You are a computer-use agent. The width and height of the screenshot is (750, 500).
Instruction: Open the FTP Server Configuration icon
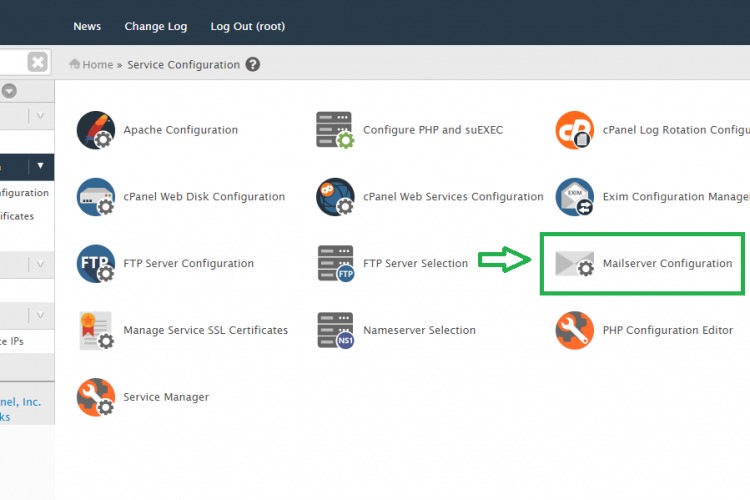point(96,264)
